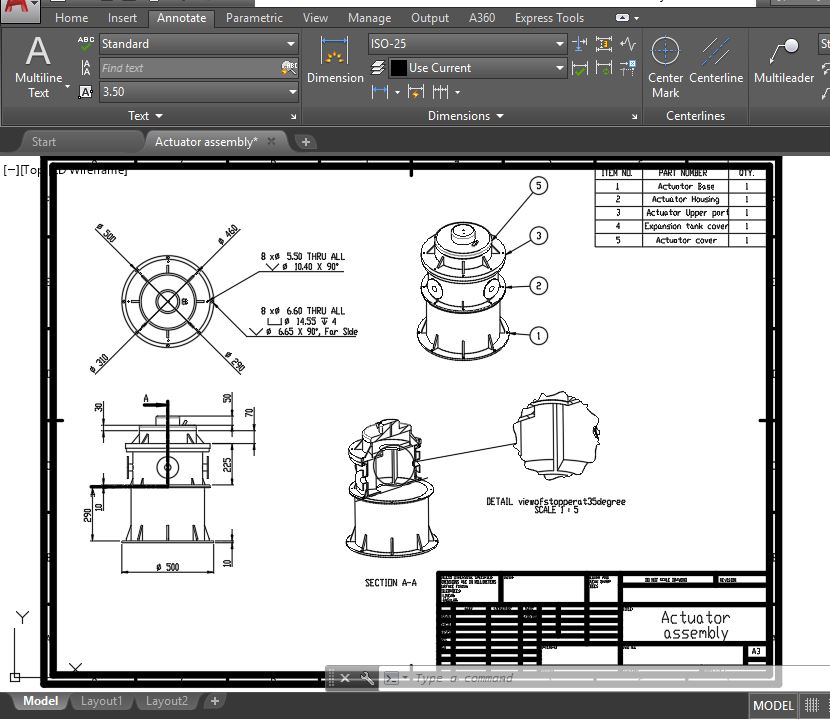
Task: Click the Actuator assembly title block text
Action: 696,625
